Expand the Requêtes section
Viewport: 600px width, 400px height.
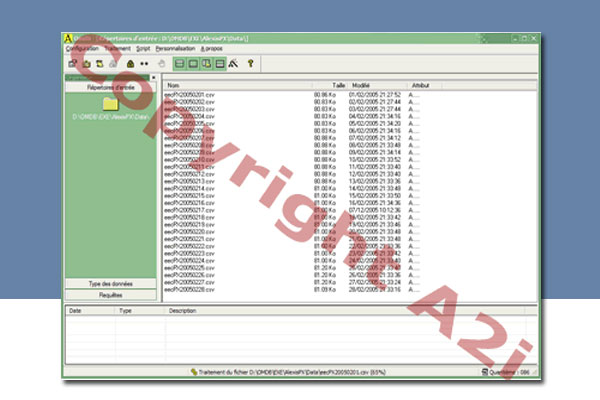click(x=111, y=296)
